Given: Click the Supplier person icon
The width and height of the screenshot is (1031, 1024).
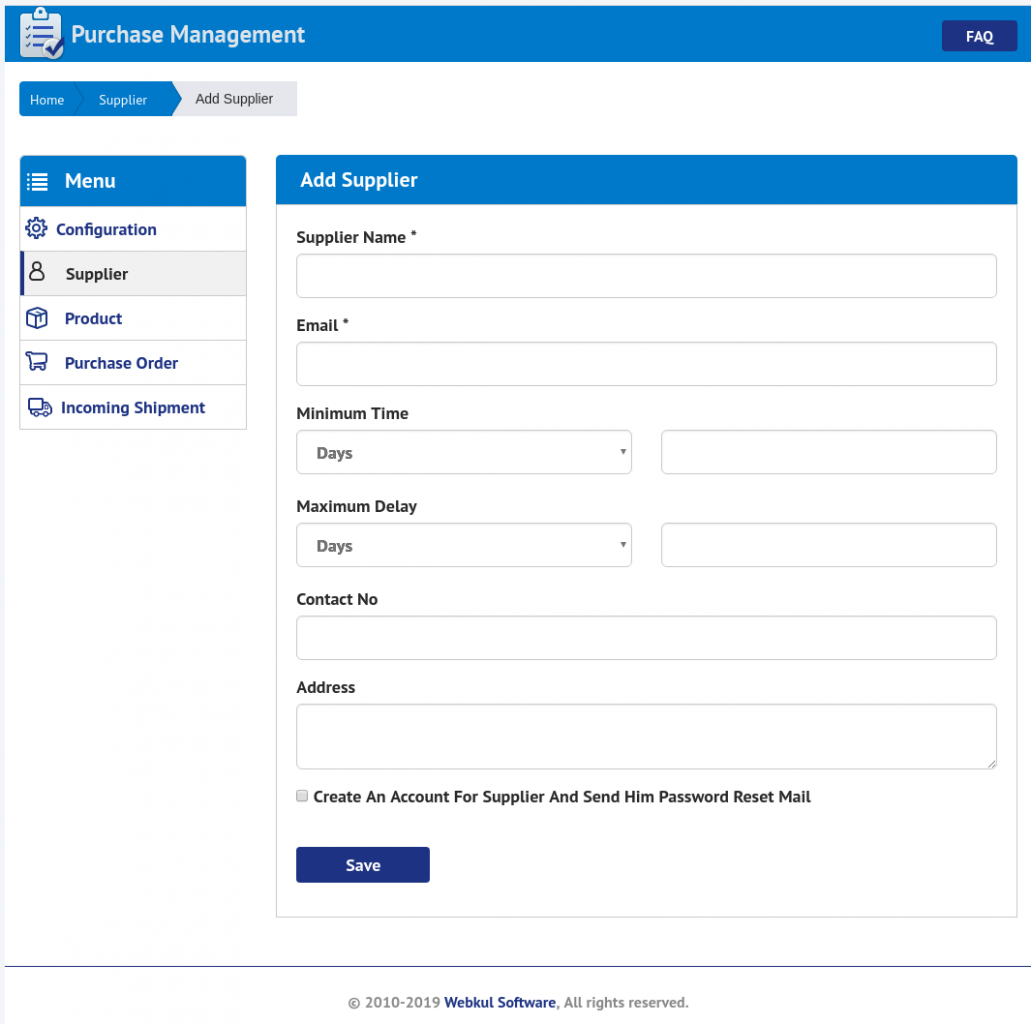Looking at the screenshot, I should [37, 272].
